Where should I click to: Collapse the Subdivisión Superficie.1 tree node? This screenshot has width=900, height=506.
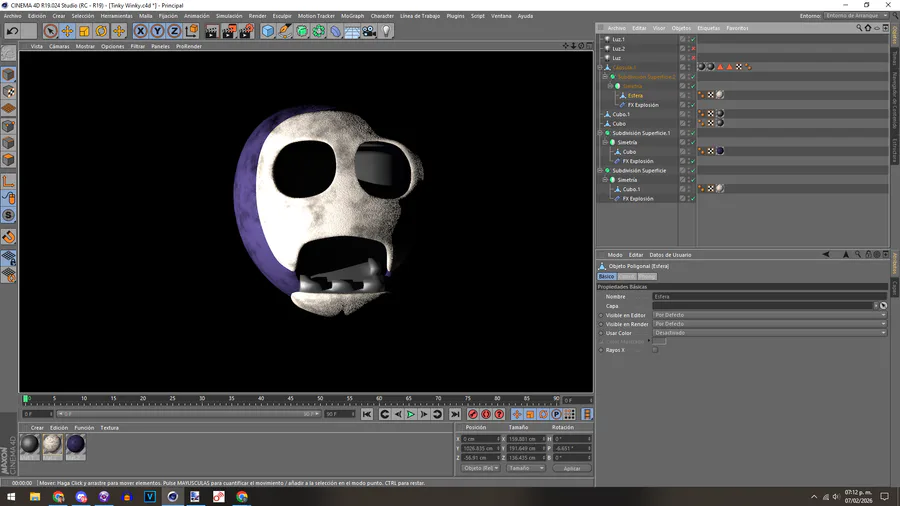pyautogui.click(x=600, y=133)
